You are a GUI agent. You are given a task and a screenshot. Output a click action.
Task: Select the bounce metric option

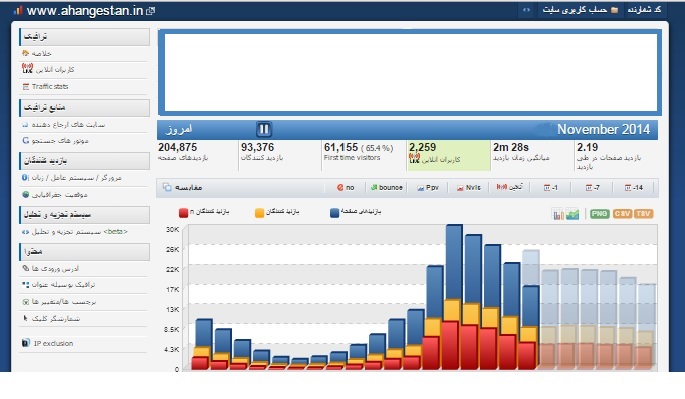click(387, 187)
